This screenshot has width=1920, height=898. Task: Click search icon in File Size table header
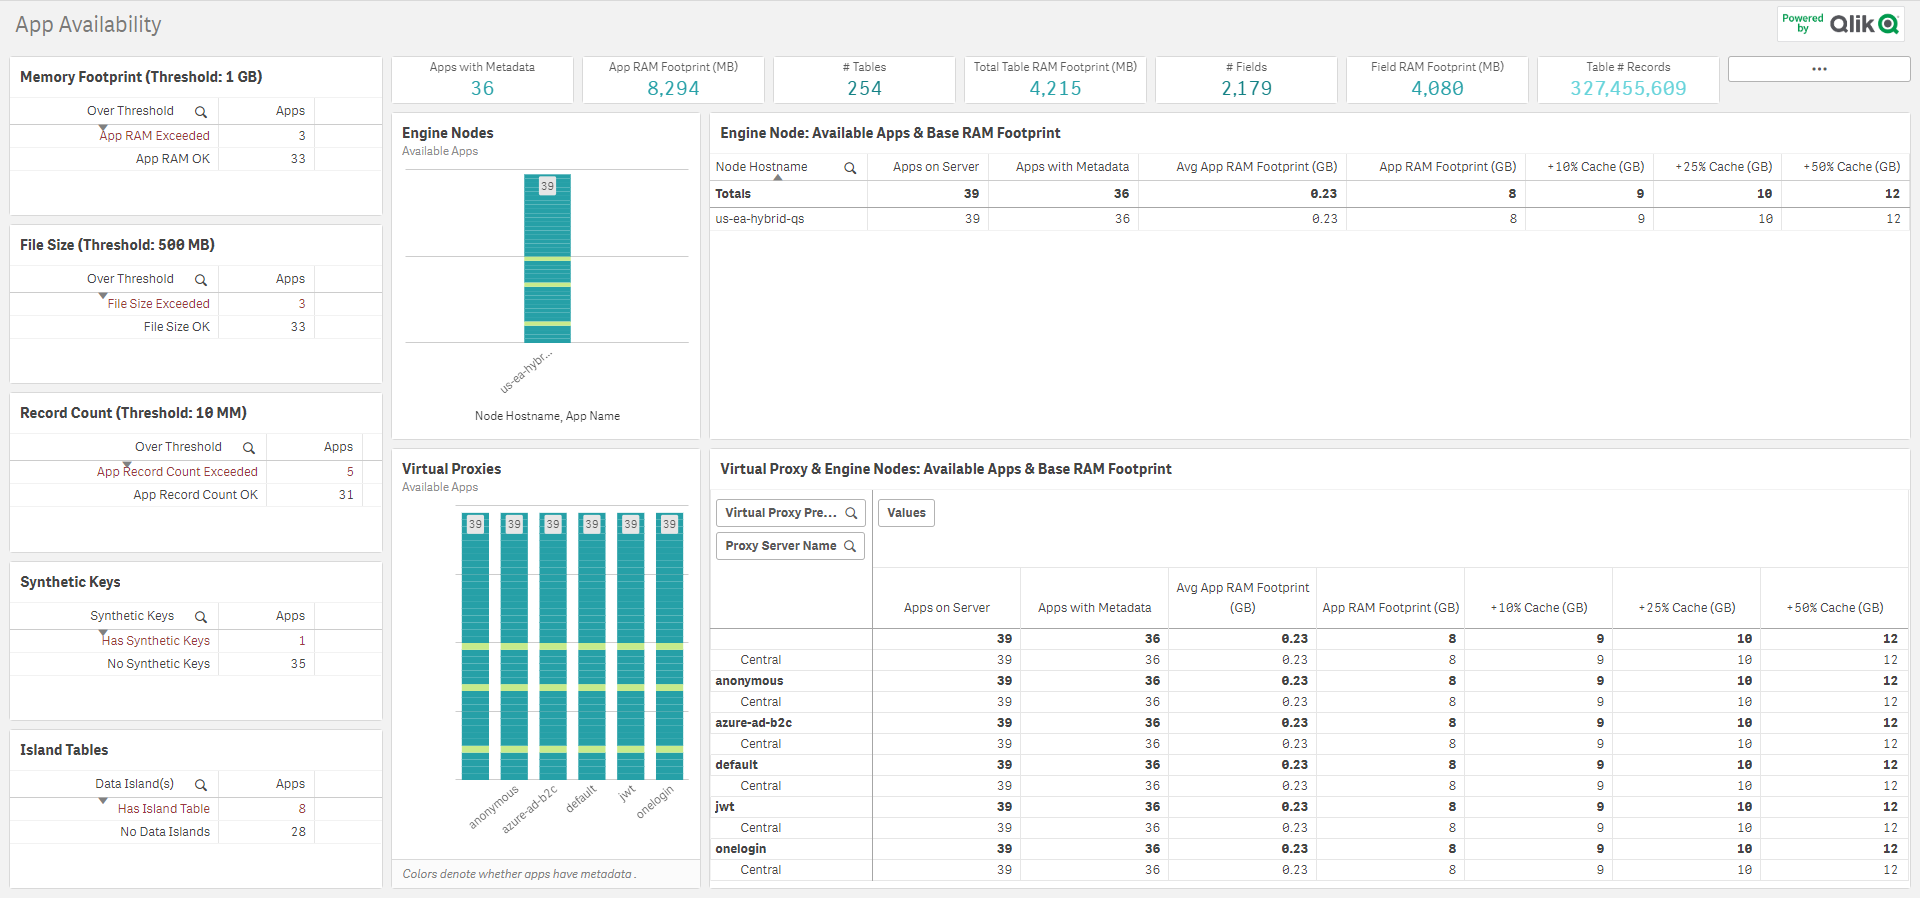tap(201, 280)
